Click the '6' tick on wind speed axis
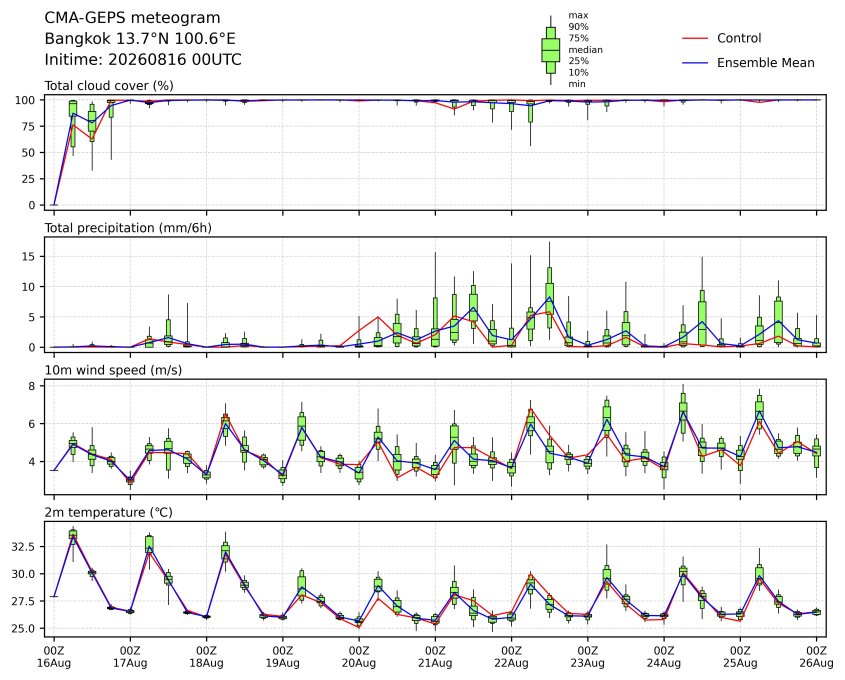 (x=32, y=424)
